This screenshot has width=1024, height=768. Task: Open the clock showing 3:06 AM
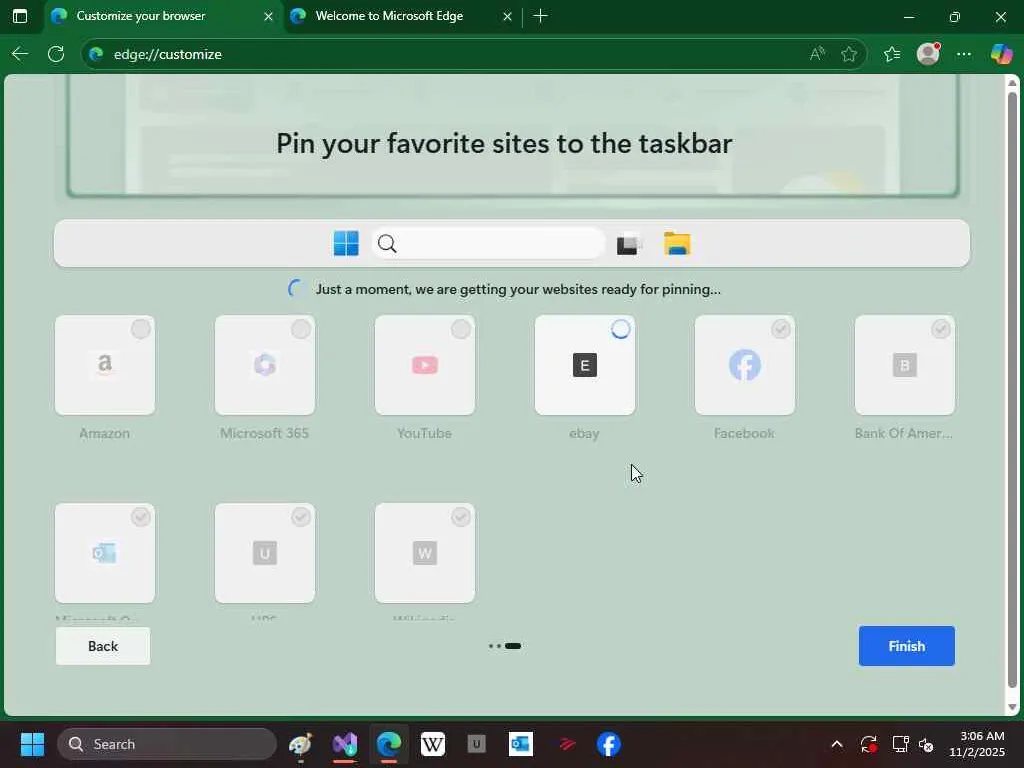976,744
